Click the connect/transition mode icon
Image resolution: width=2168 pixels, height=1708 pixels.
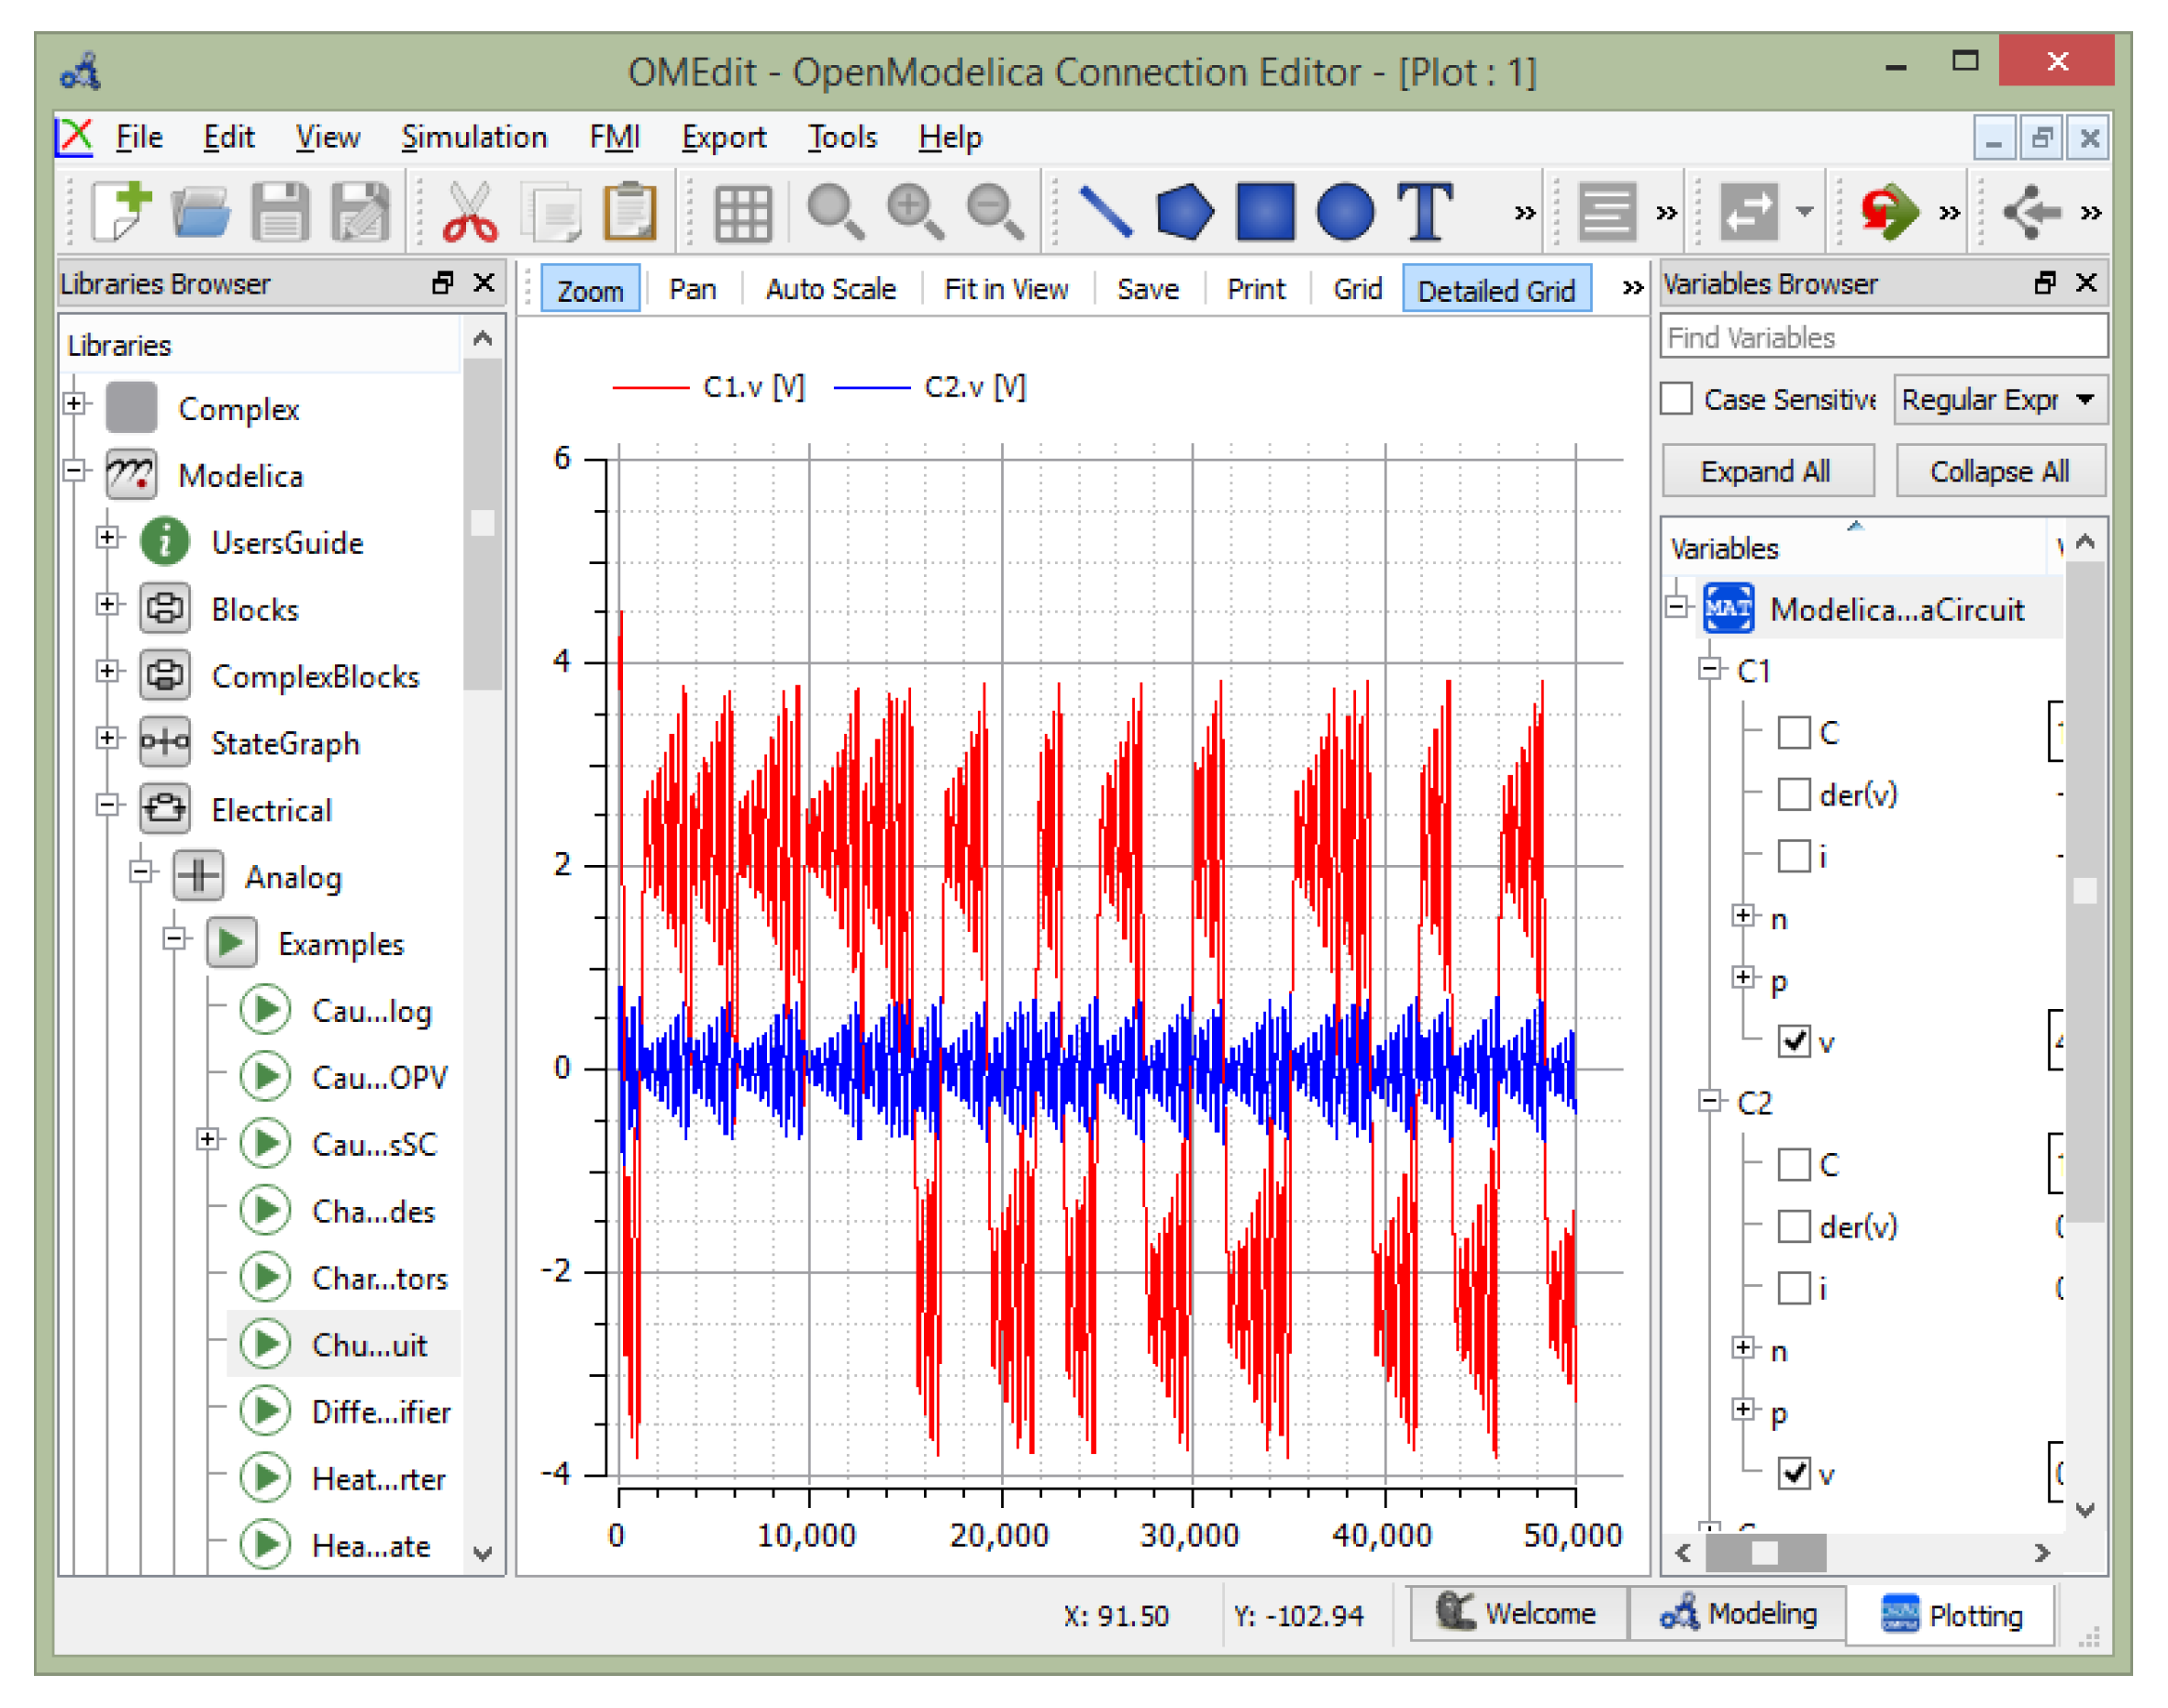(1749, 211)
